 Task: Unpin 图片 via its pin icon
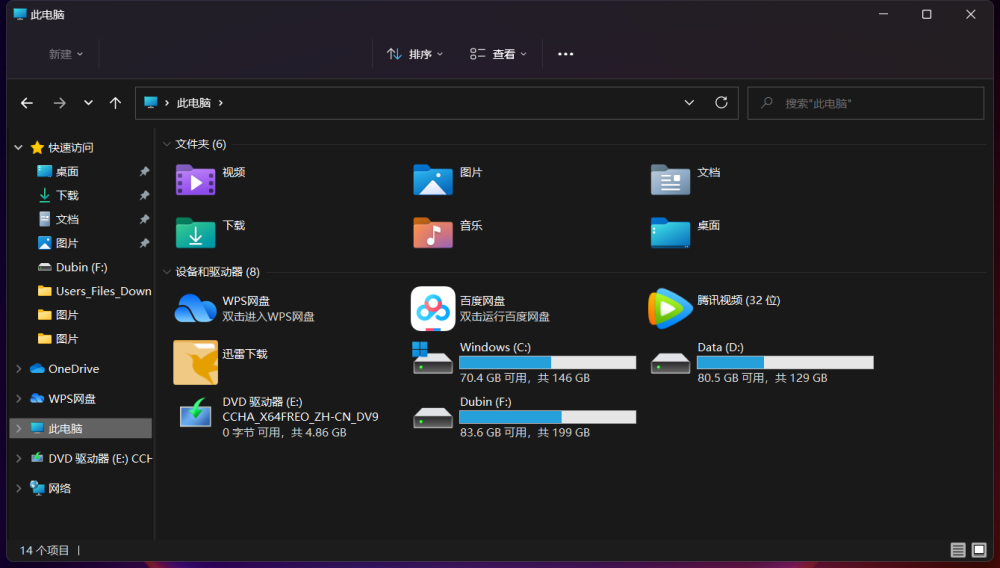click(x=144, y=243)
